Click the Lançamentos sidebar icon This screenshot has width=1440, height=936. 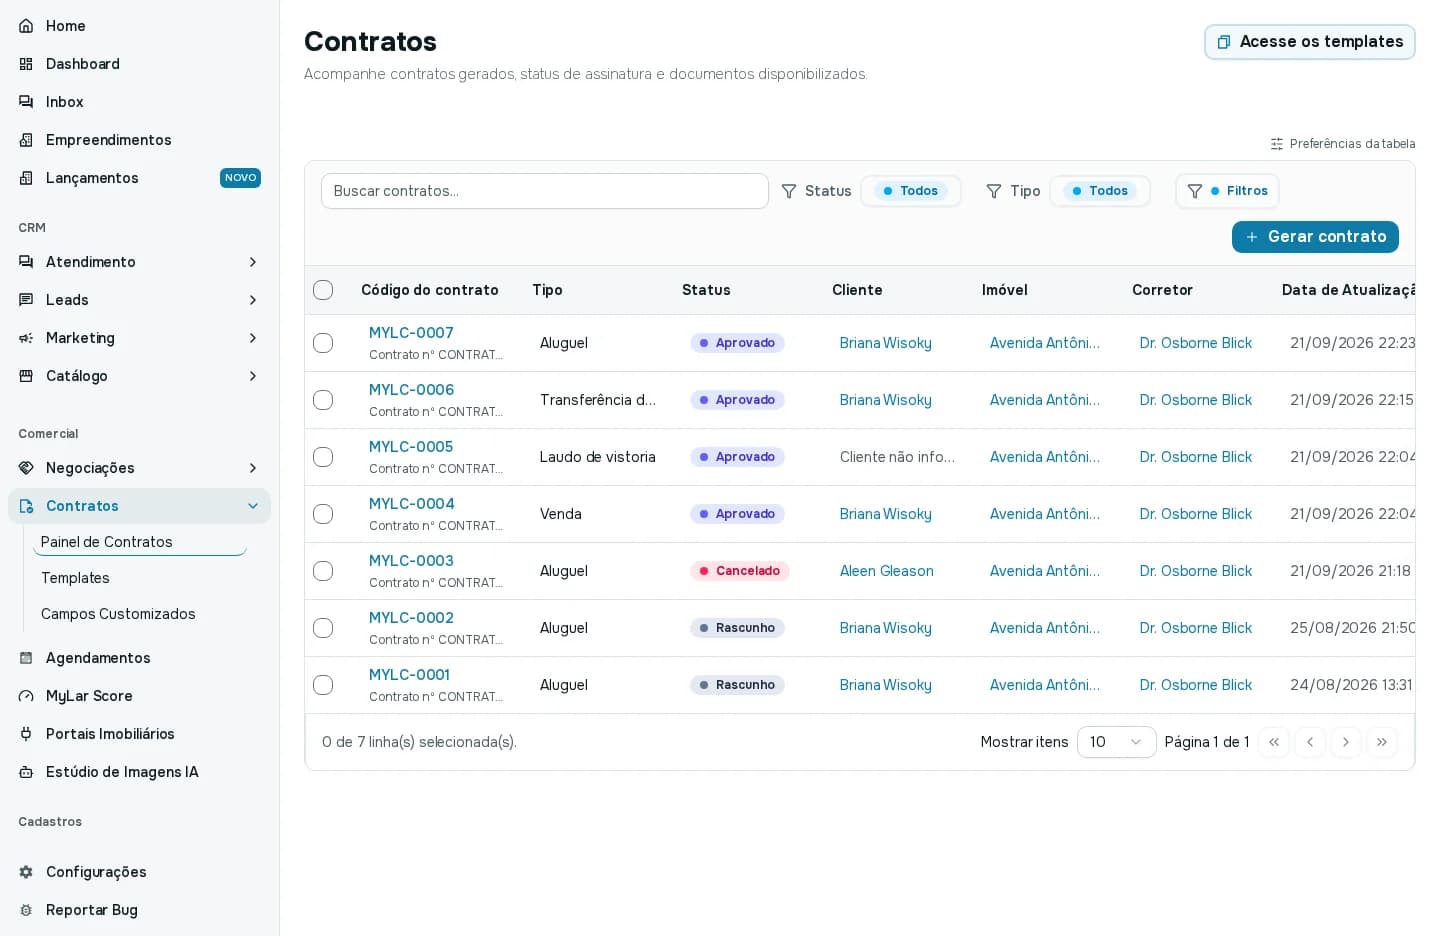click(26, 178)
